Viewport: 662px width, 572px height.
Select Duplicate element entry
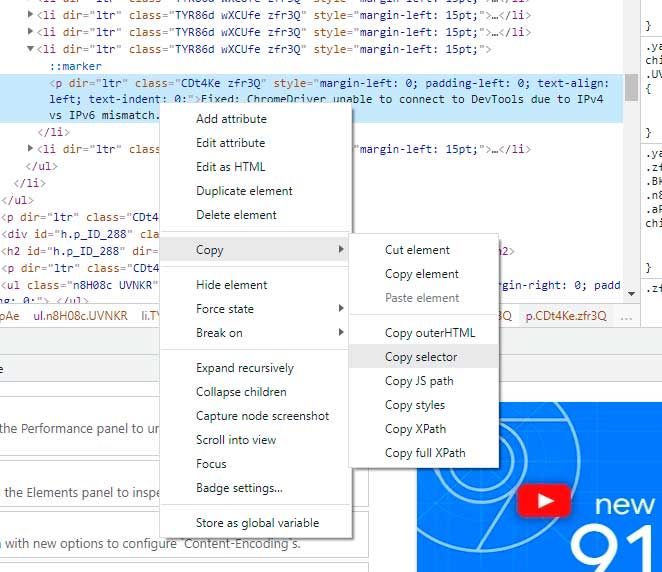tap(256, 191)
